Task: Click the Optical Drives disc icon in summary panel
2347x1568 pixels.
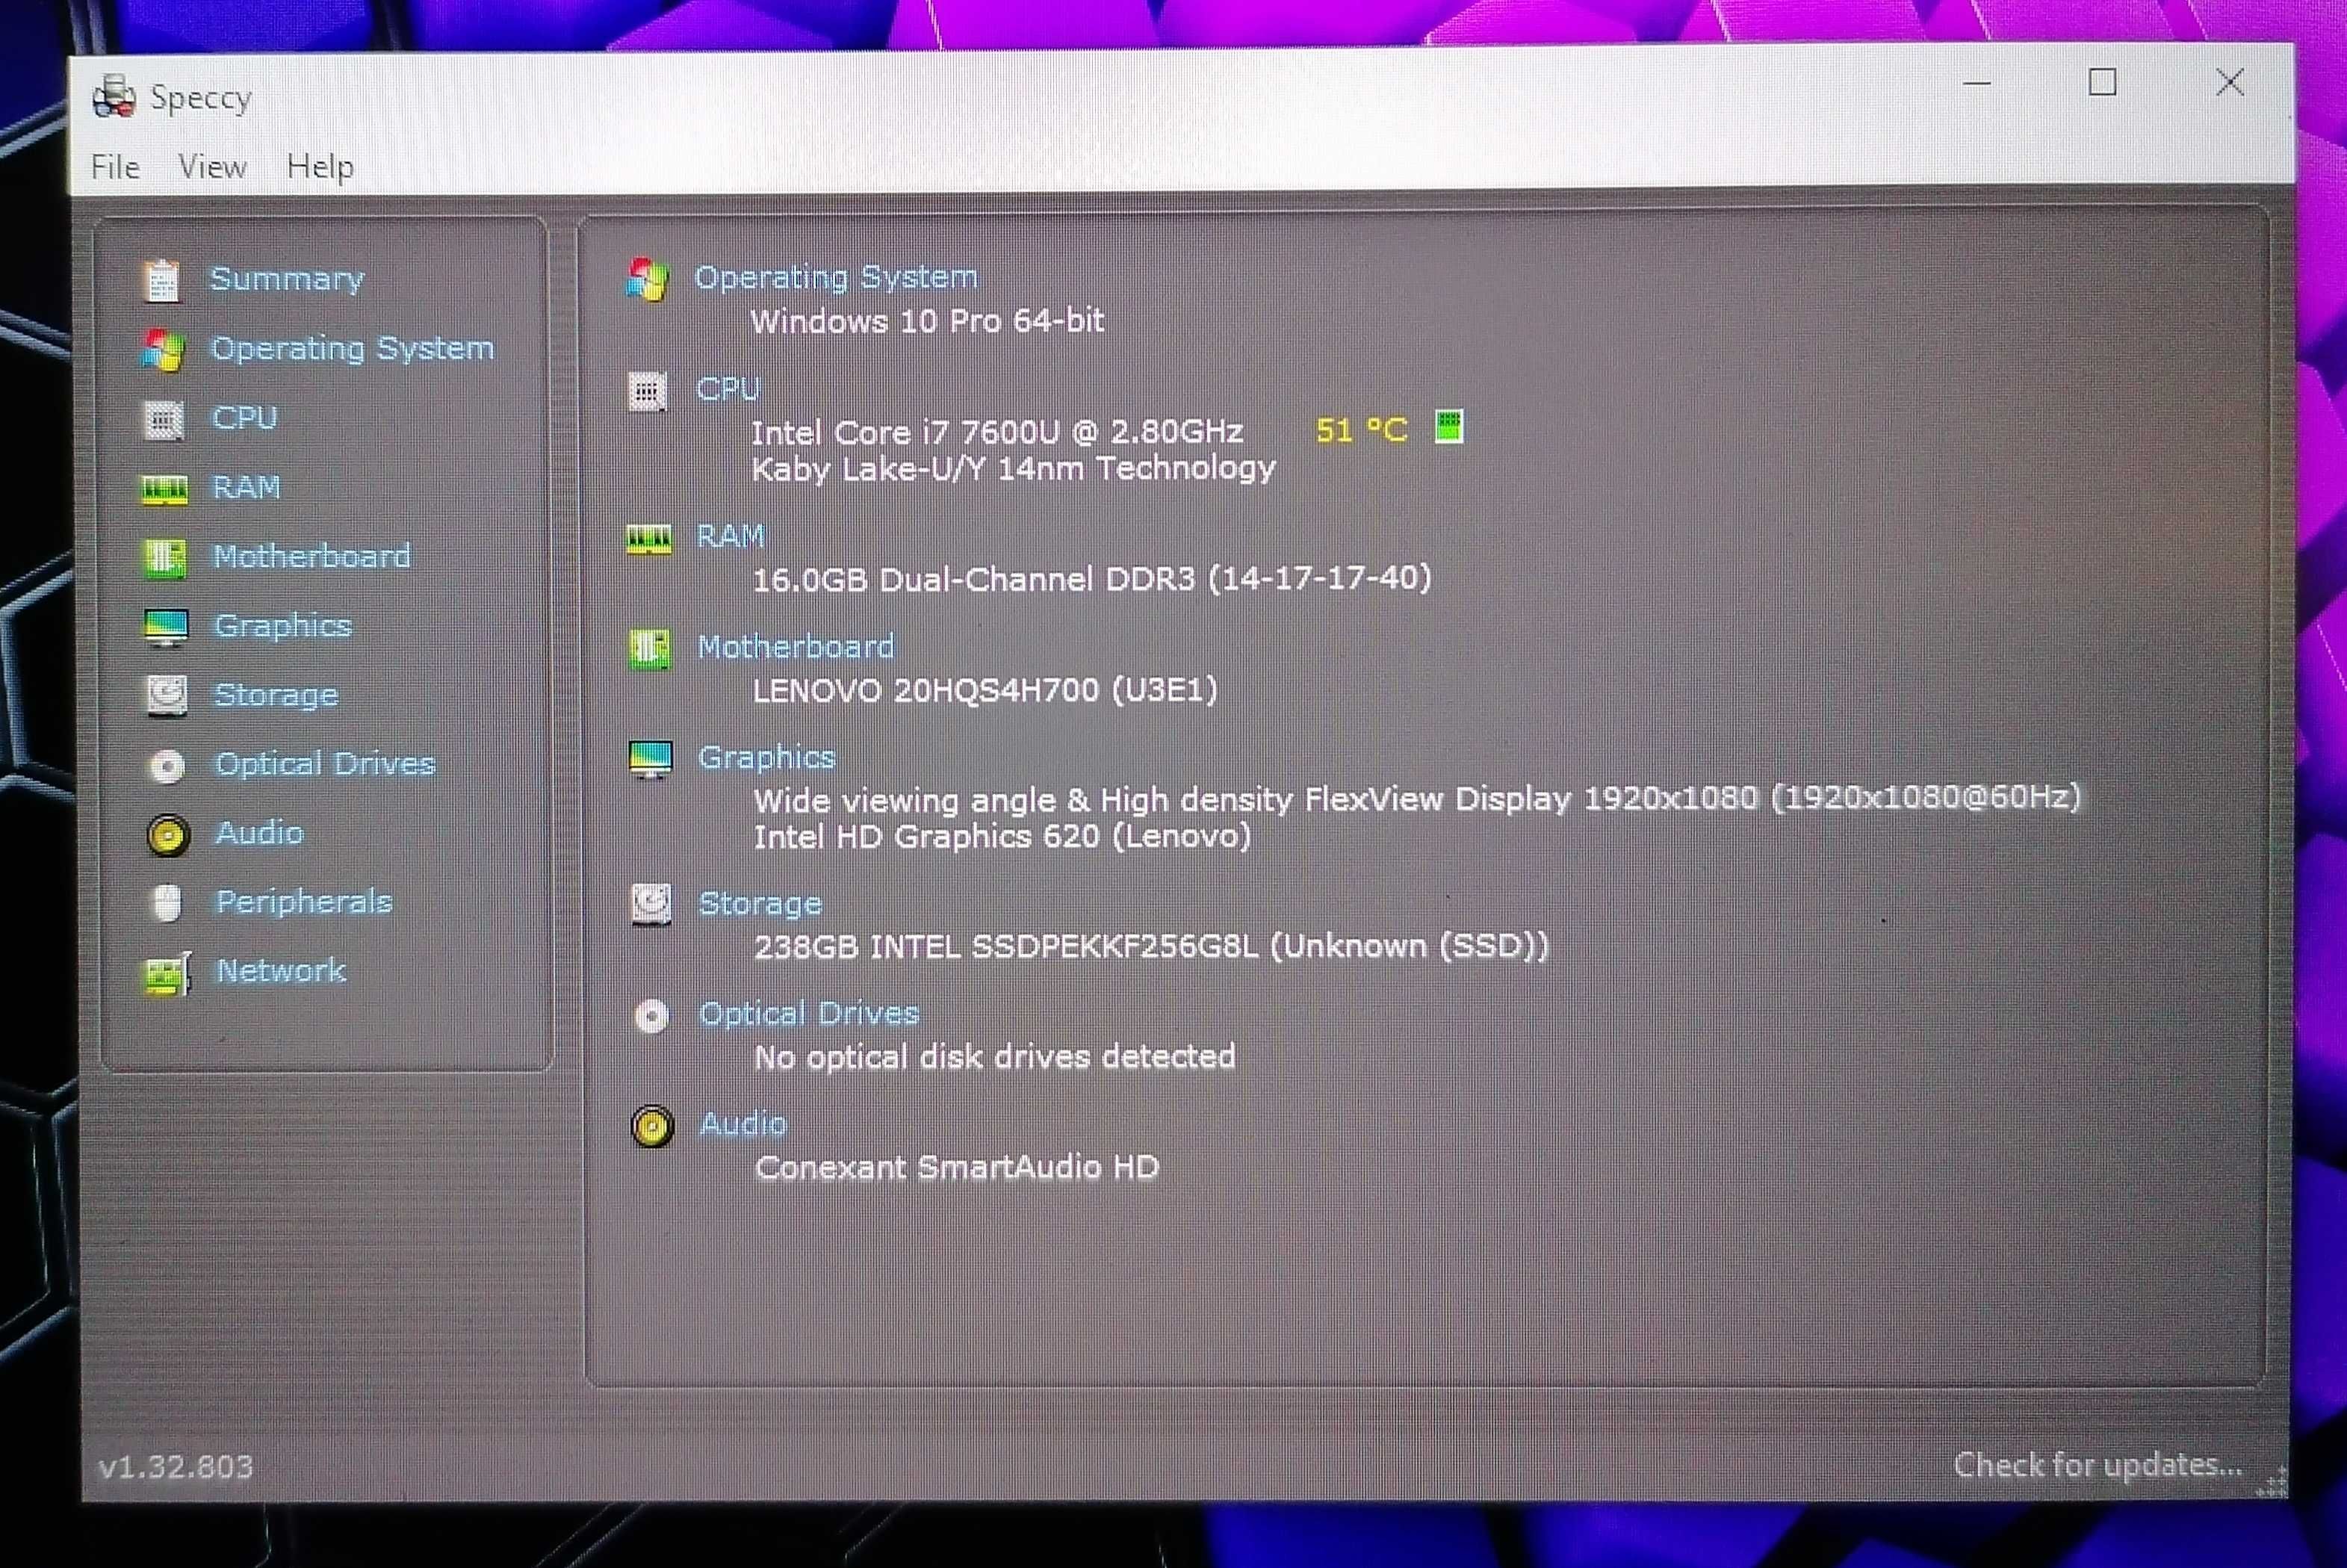Action: pos(652,1017)
